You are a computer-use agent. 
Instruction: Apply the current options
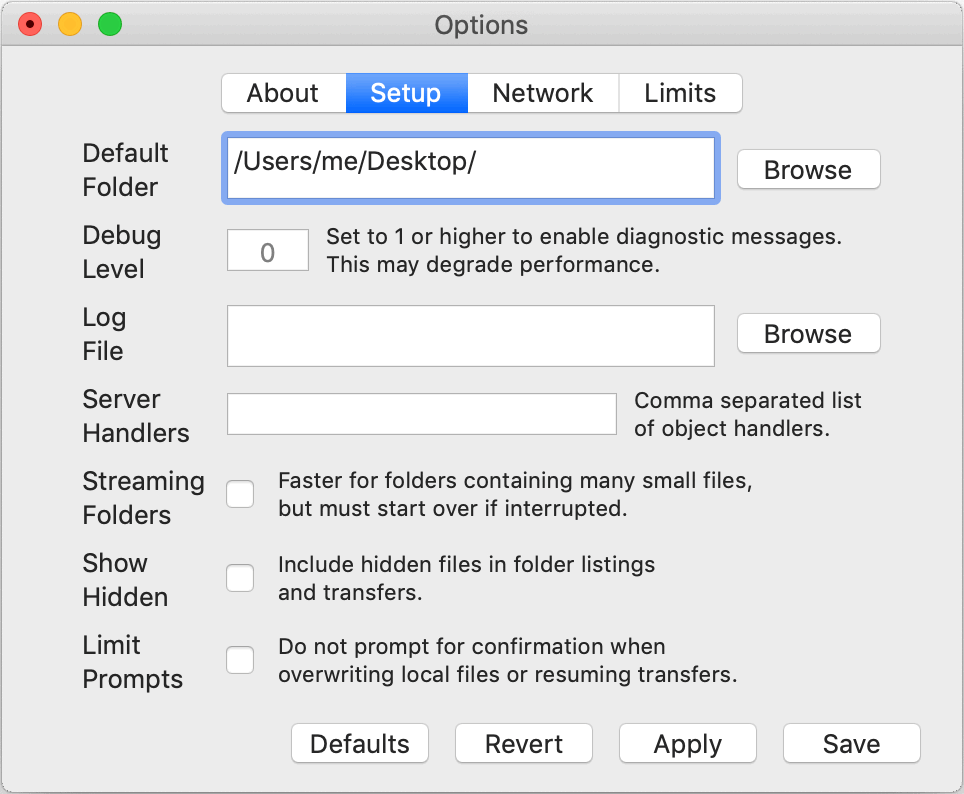[x=687, y=744]
